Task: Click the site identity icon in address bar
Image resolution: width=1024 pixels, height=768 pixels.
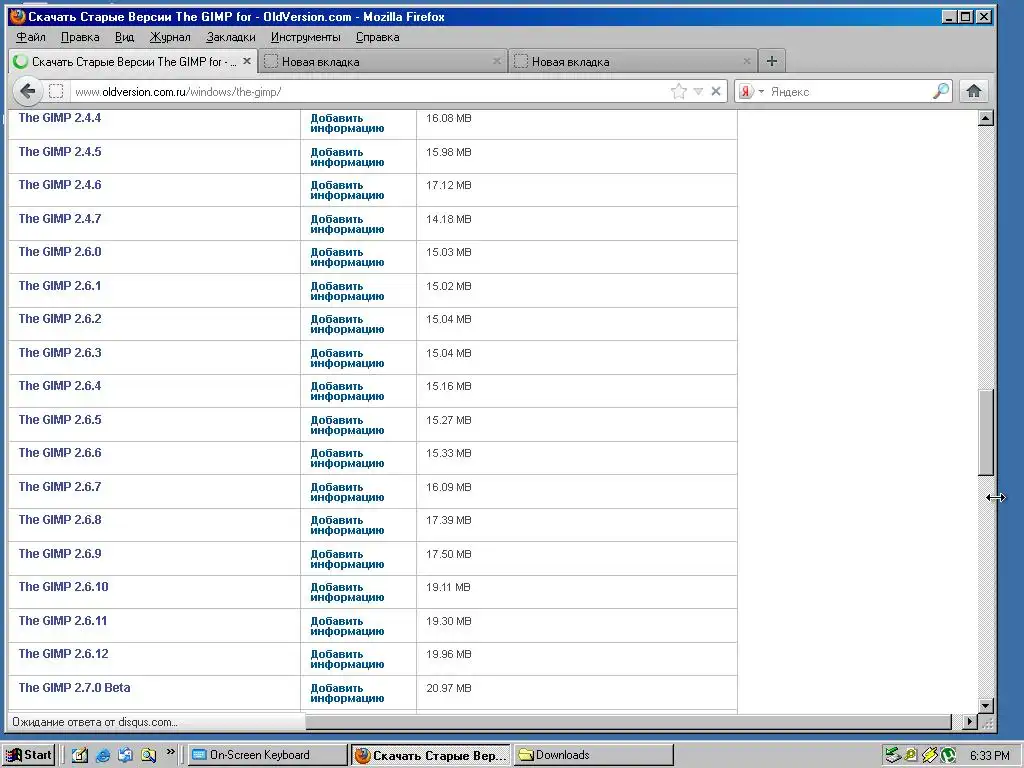Action: click(x=57, y=91)
